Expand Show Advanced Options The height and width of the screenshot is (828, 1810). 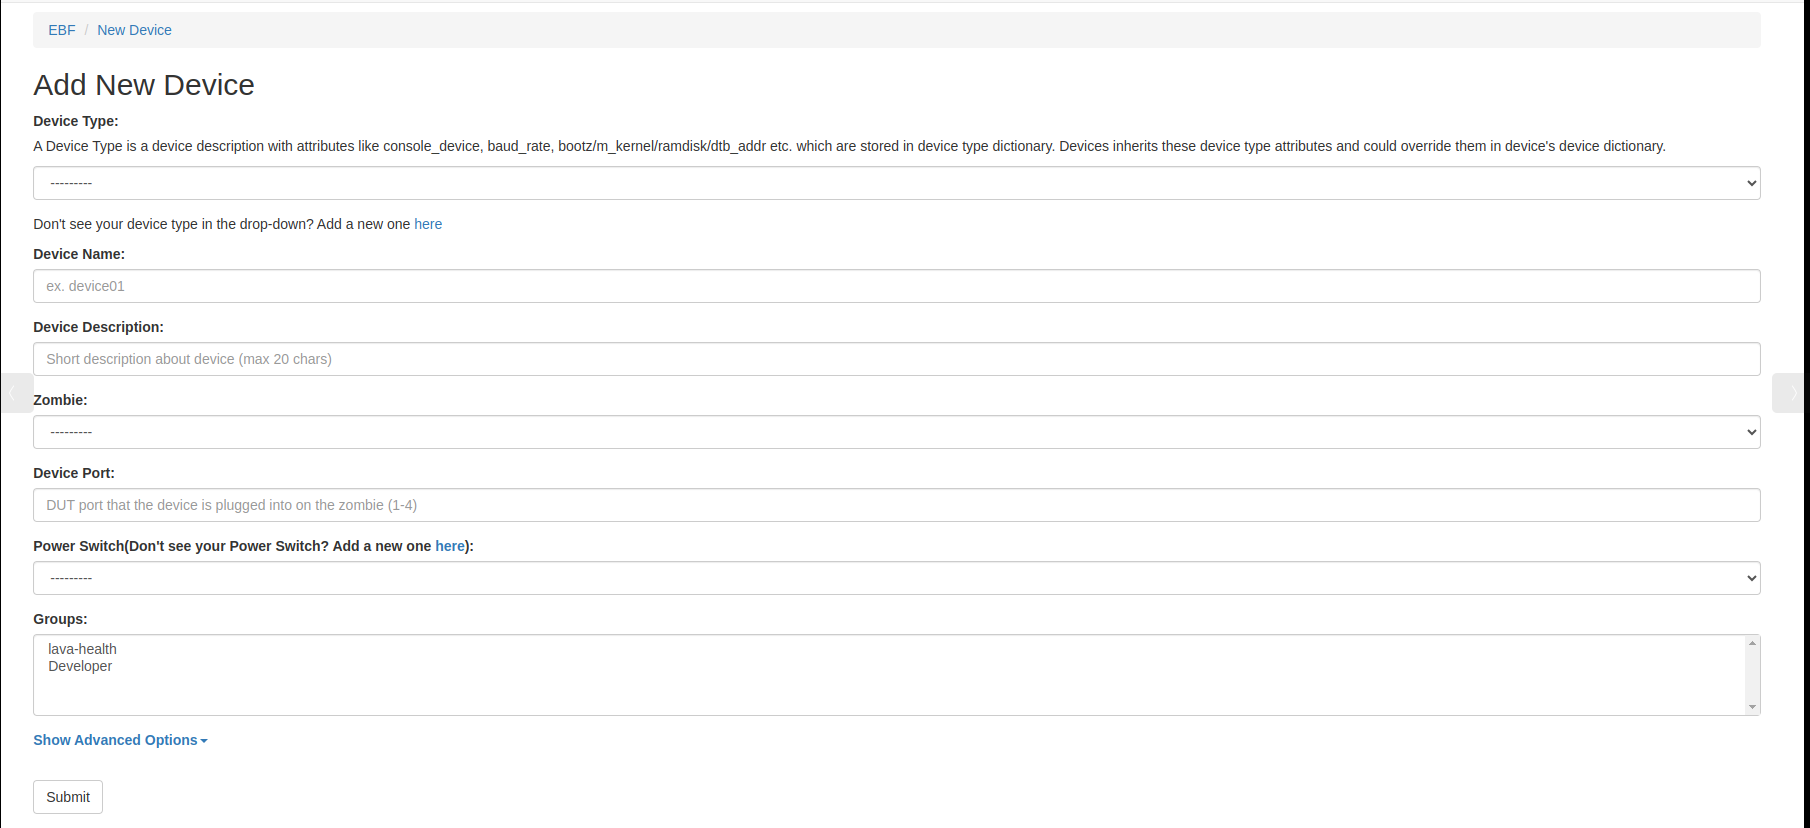coord(120,740)
